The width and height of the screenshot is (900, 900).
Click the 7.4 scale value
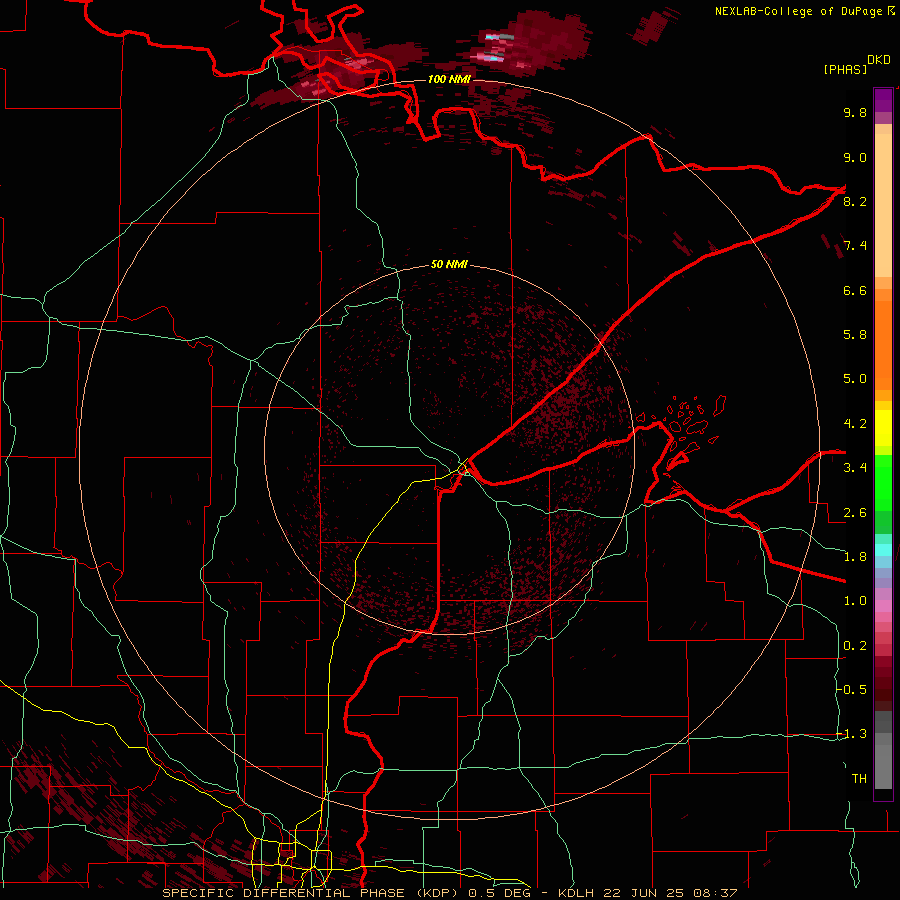pos(855,246)
